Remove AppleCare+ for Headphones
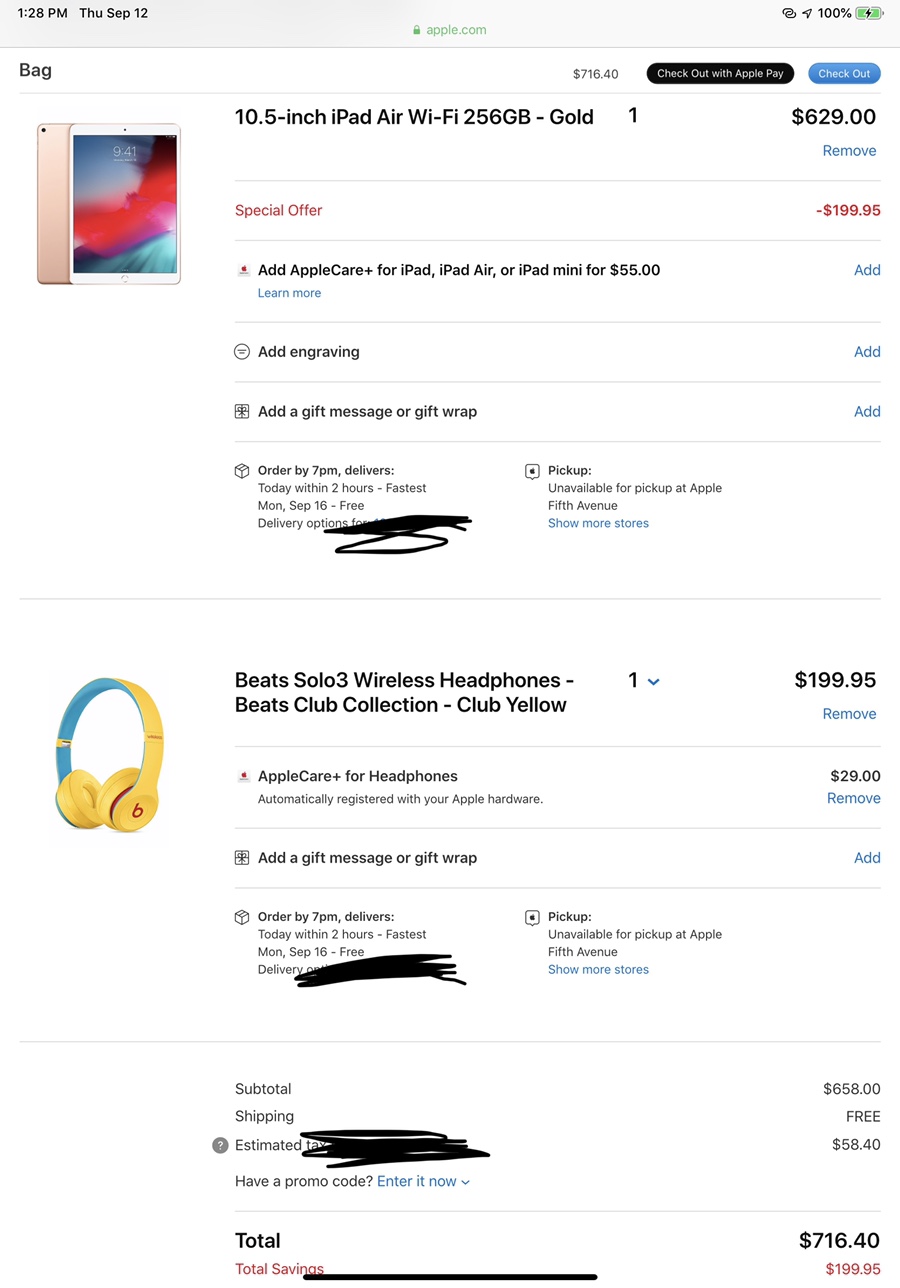The width and height of the screenshot is (900, 1288). coord(853,798)
